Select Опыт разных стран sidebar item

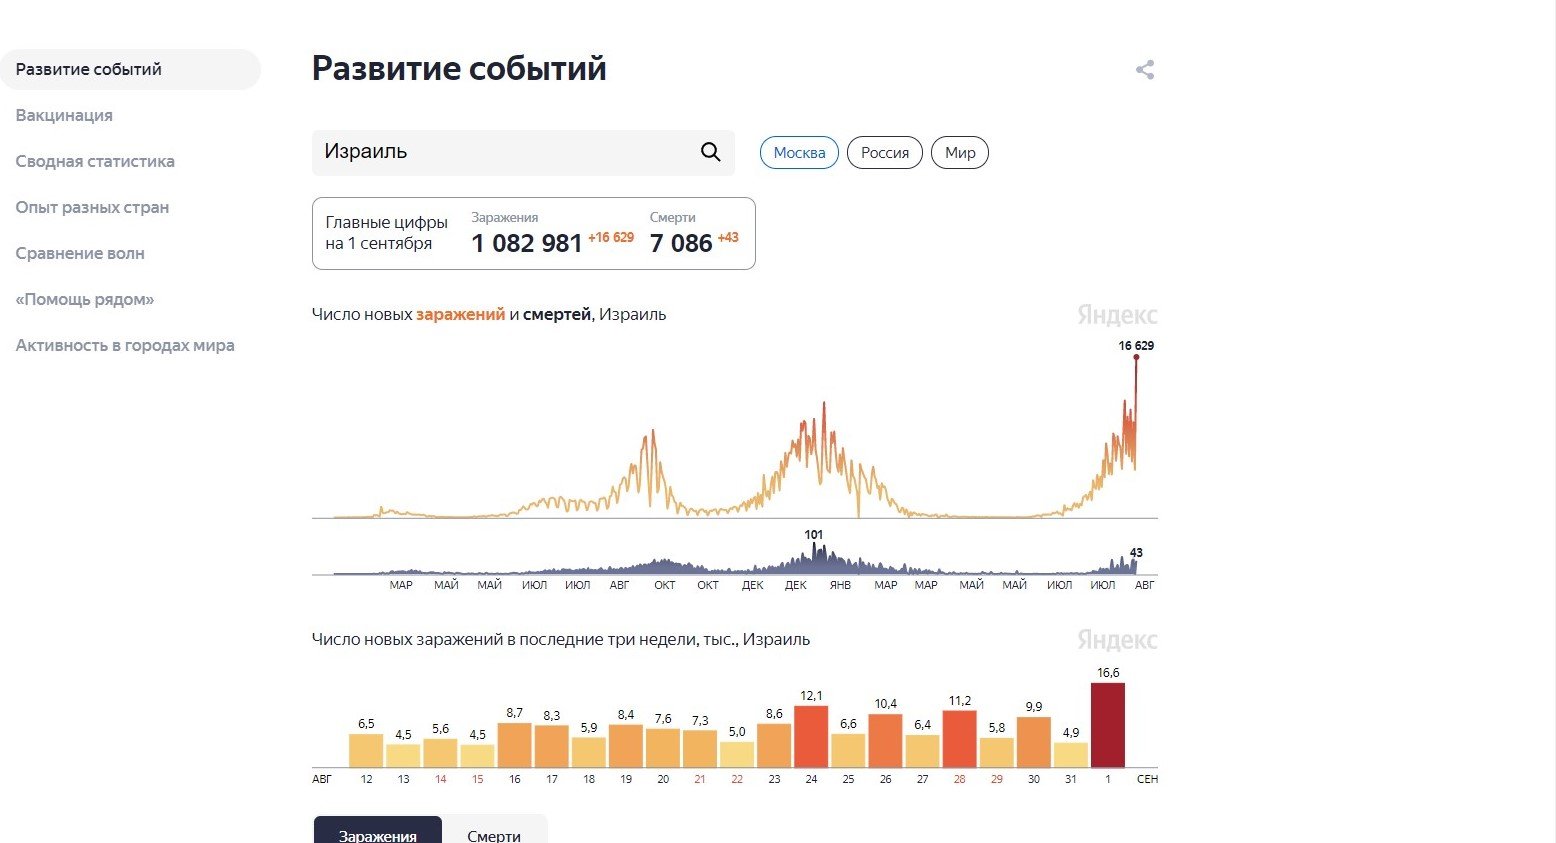pyautogui.click(x=92, y=207)
